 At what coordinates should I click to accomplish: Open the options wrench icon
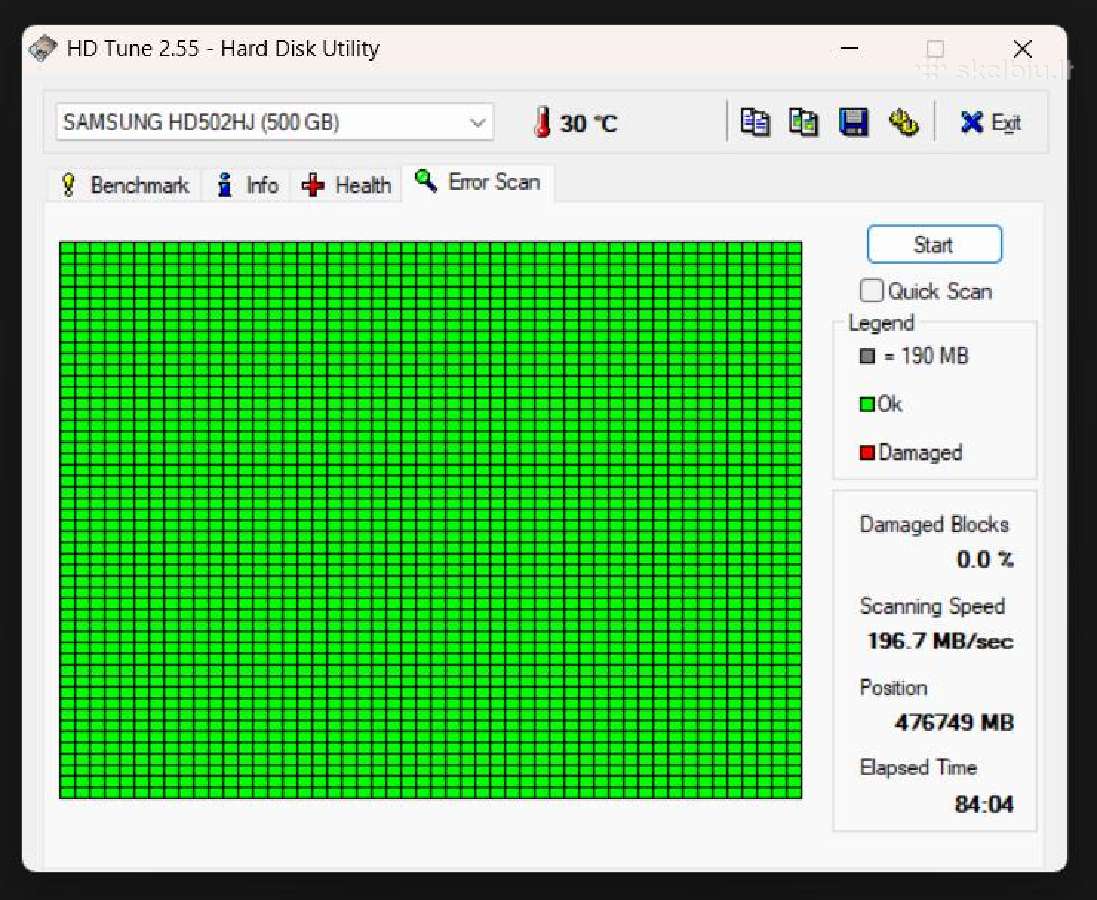[903, 122]
